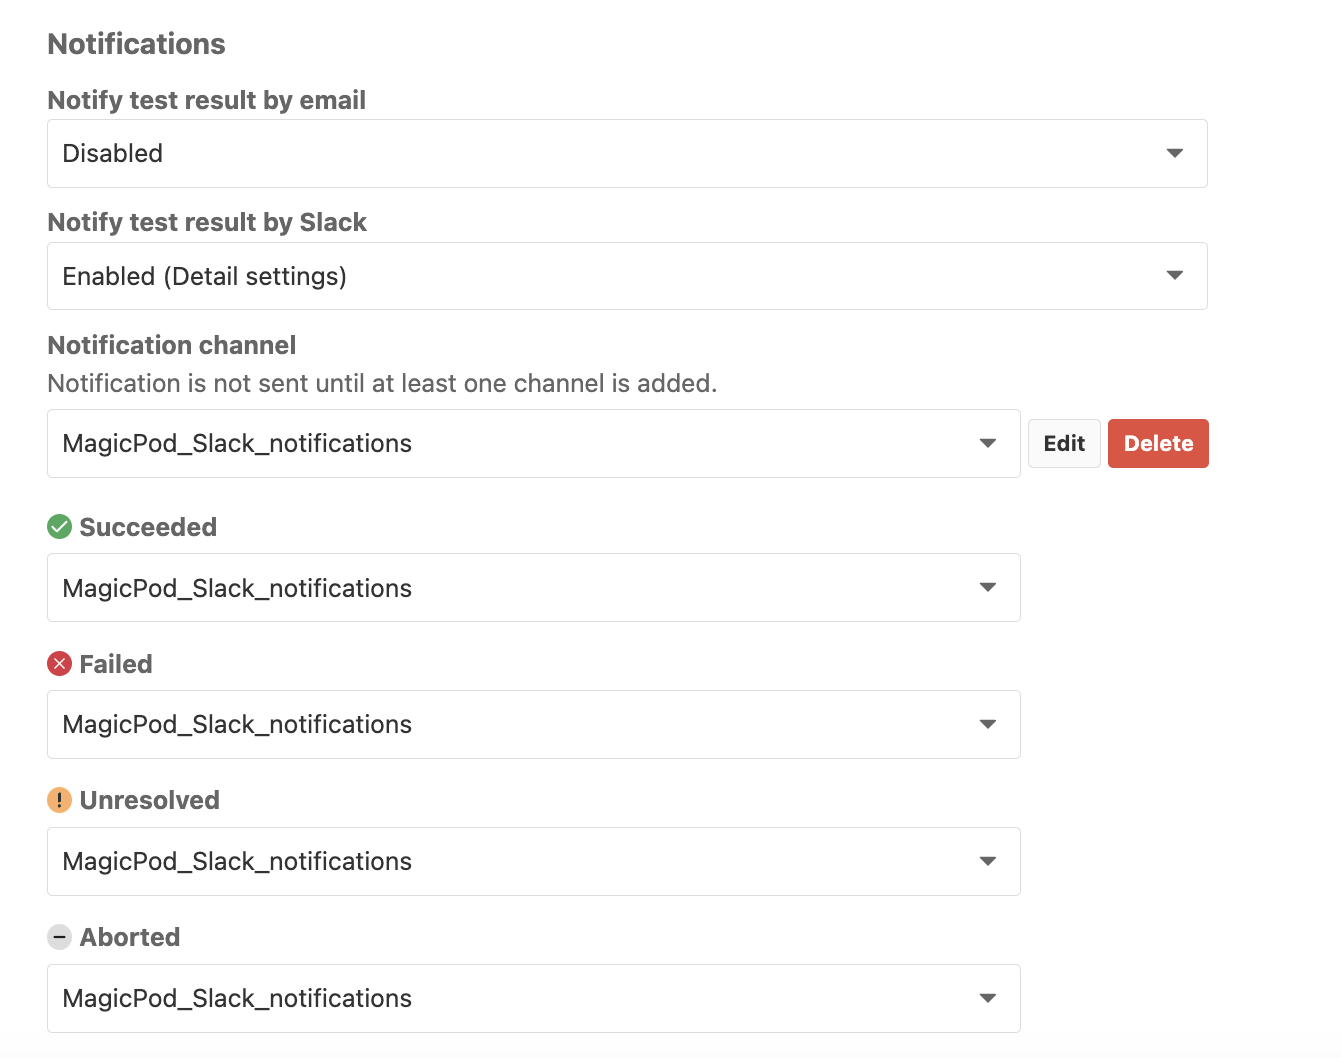Expand the Notification channel selector
Image resolution: width=1342 pixels, height=1058 pixels.
tap(534, 443)
